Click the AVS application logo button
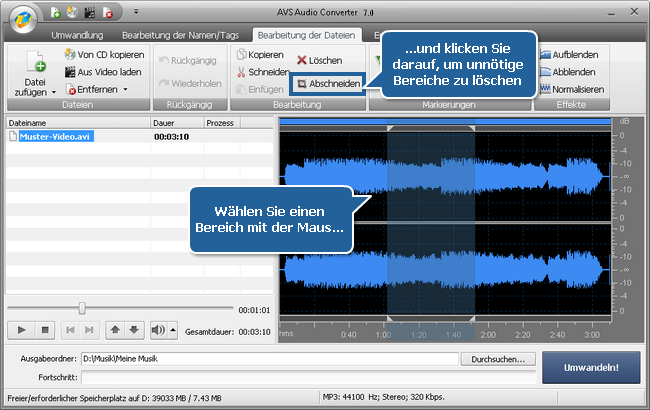This screenshot has width=650, height=410. (23, 19)
